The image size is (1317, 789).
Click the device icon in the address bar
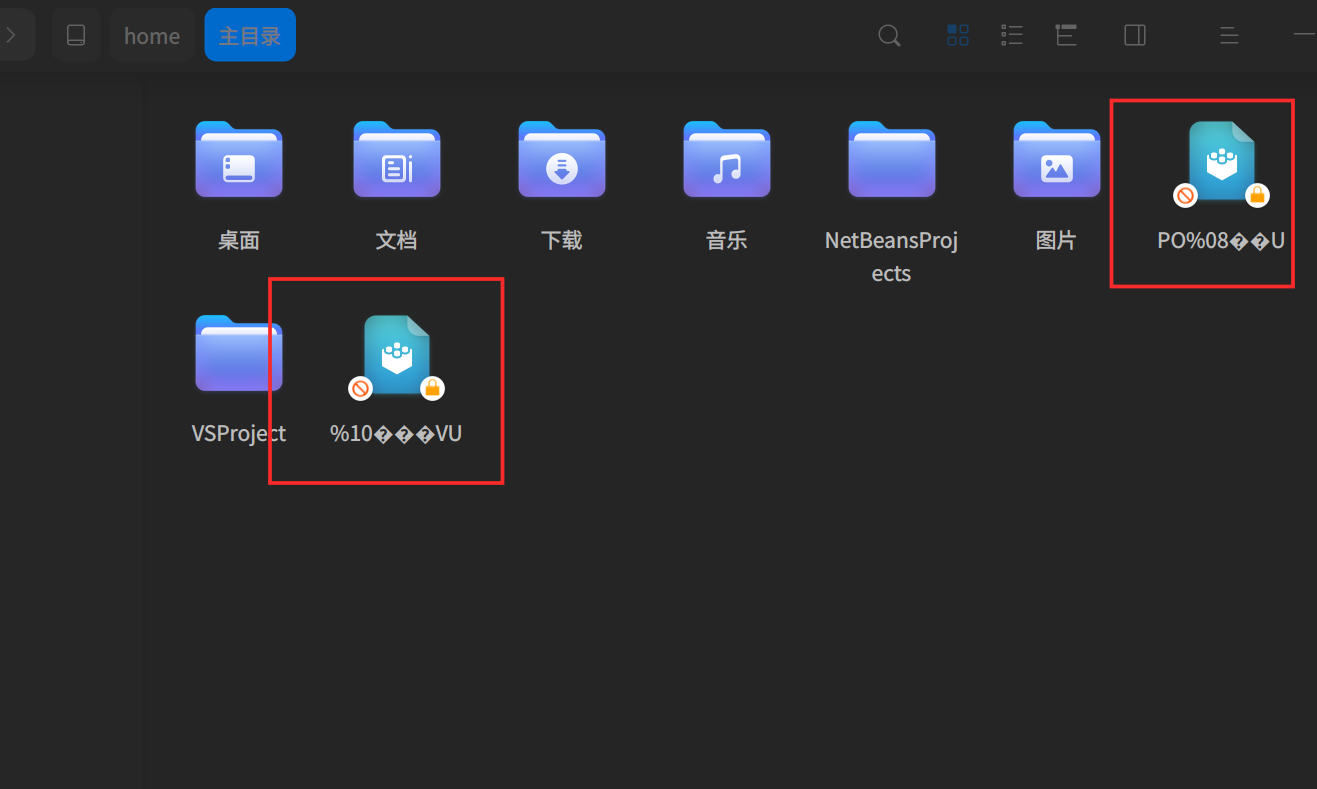[76, 35]
